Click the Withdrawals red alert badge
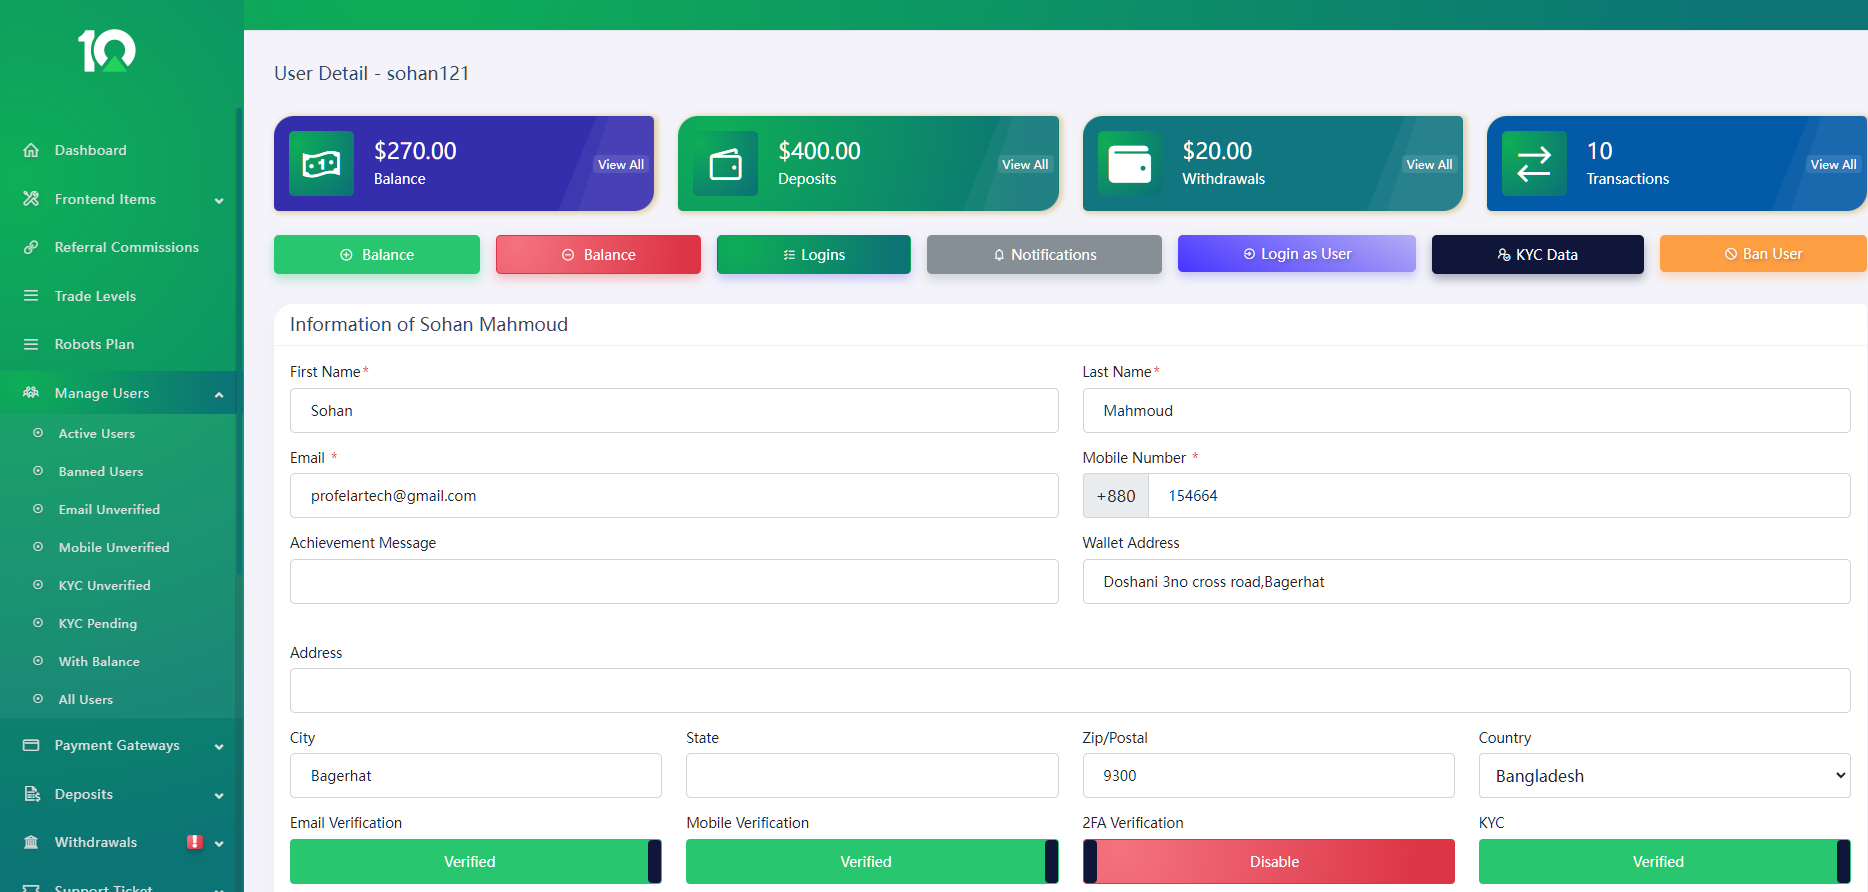This screenshot has height=892, width=1868. coord(195,842)
